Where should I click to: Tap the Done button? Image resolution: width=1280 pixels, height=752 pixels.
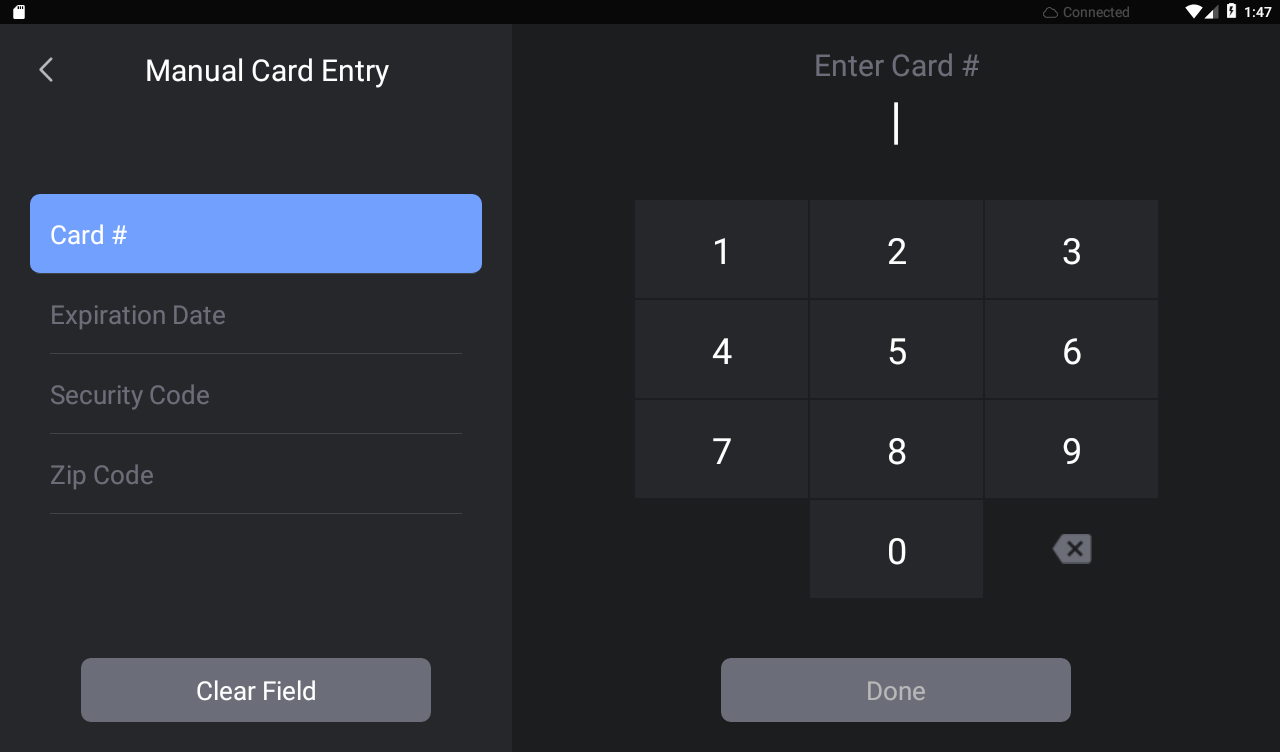[x=895, y=690]
